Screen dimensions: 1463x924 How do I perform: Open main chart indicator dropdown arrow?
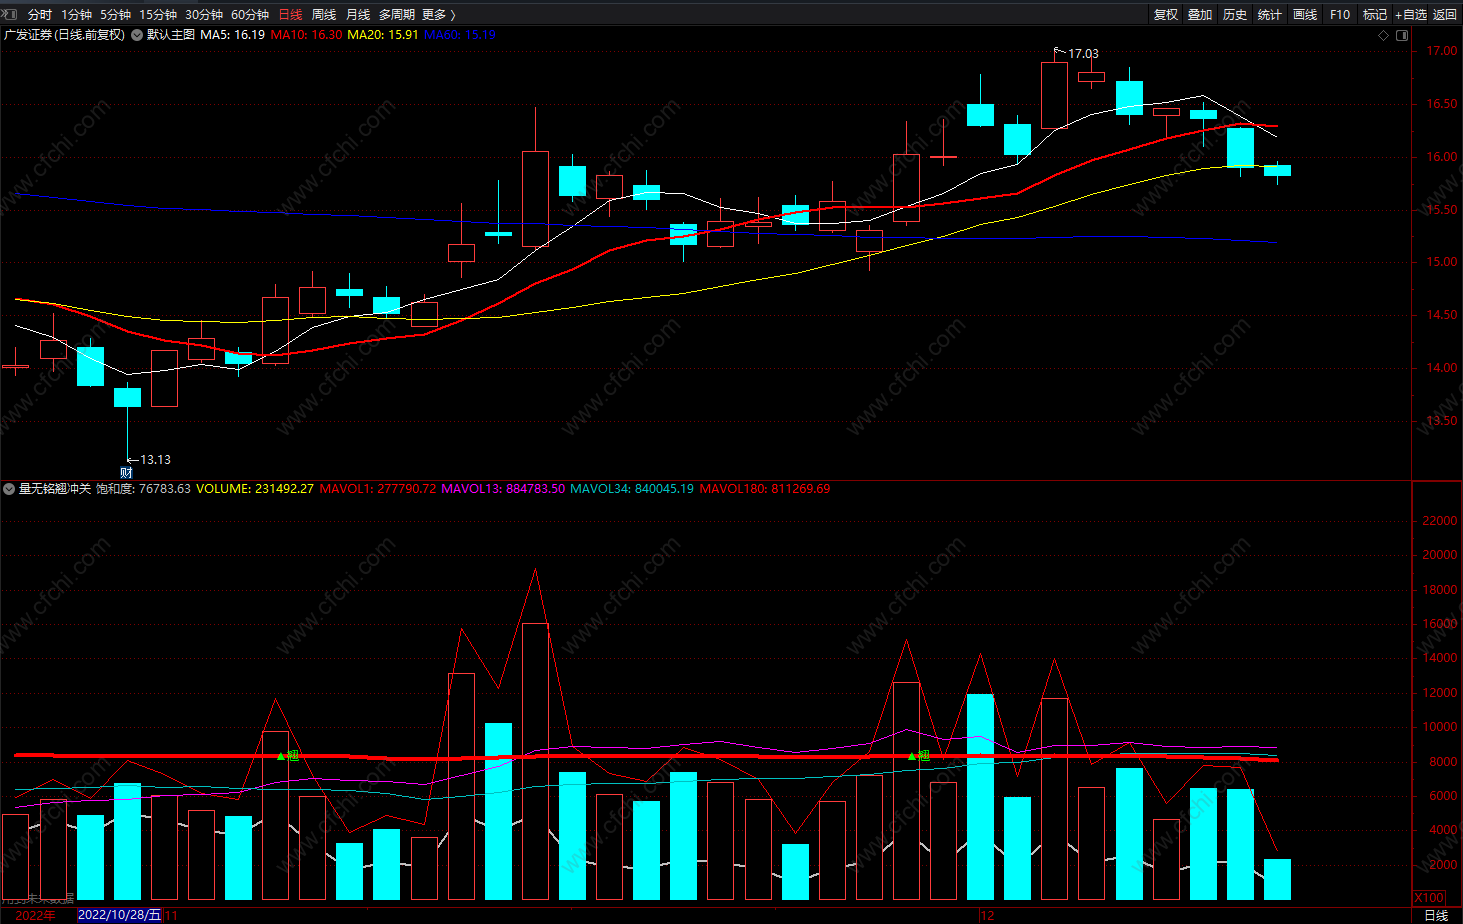137,35
